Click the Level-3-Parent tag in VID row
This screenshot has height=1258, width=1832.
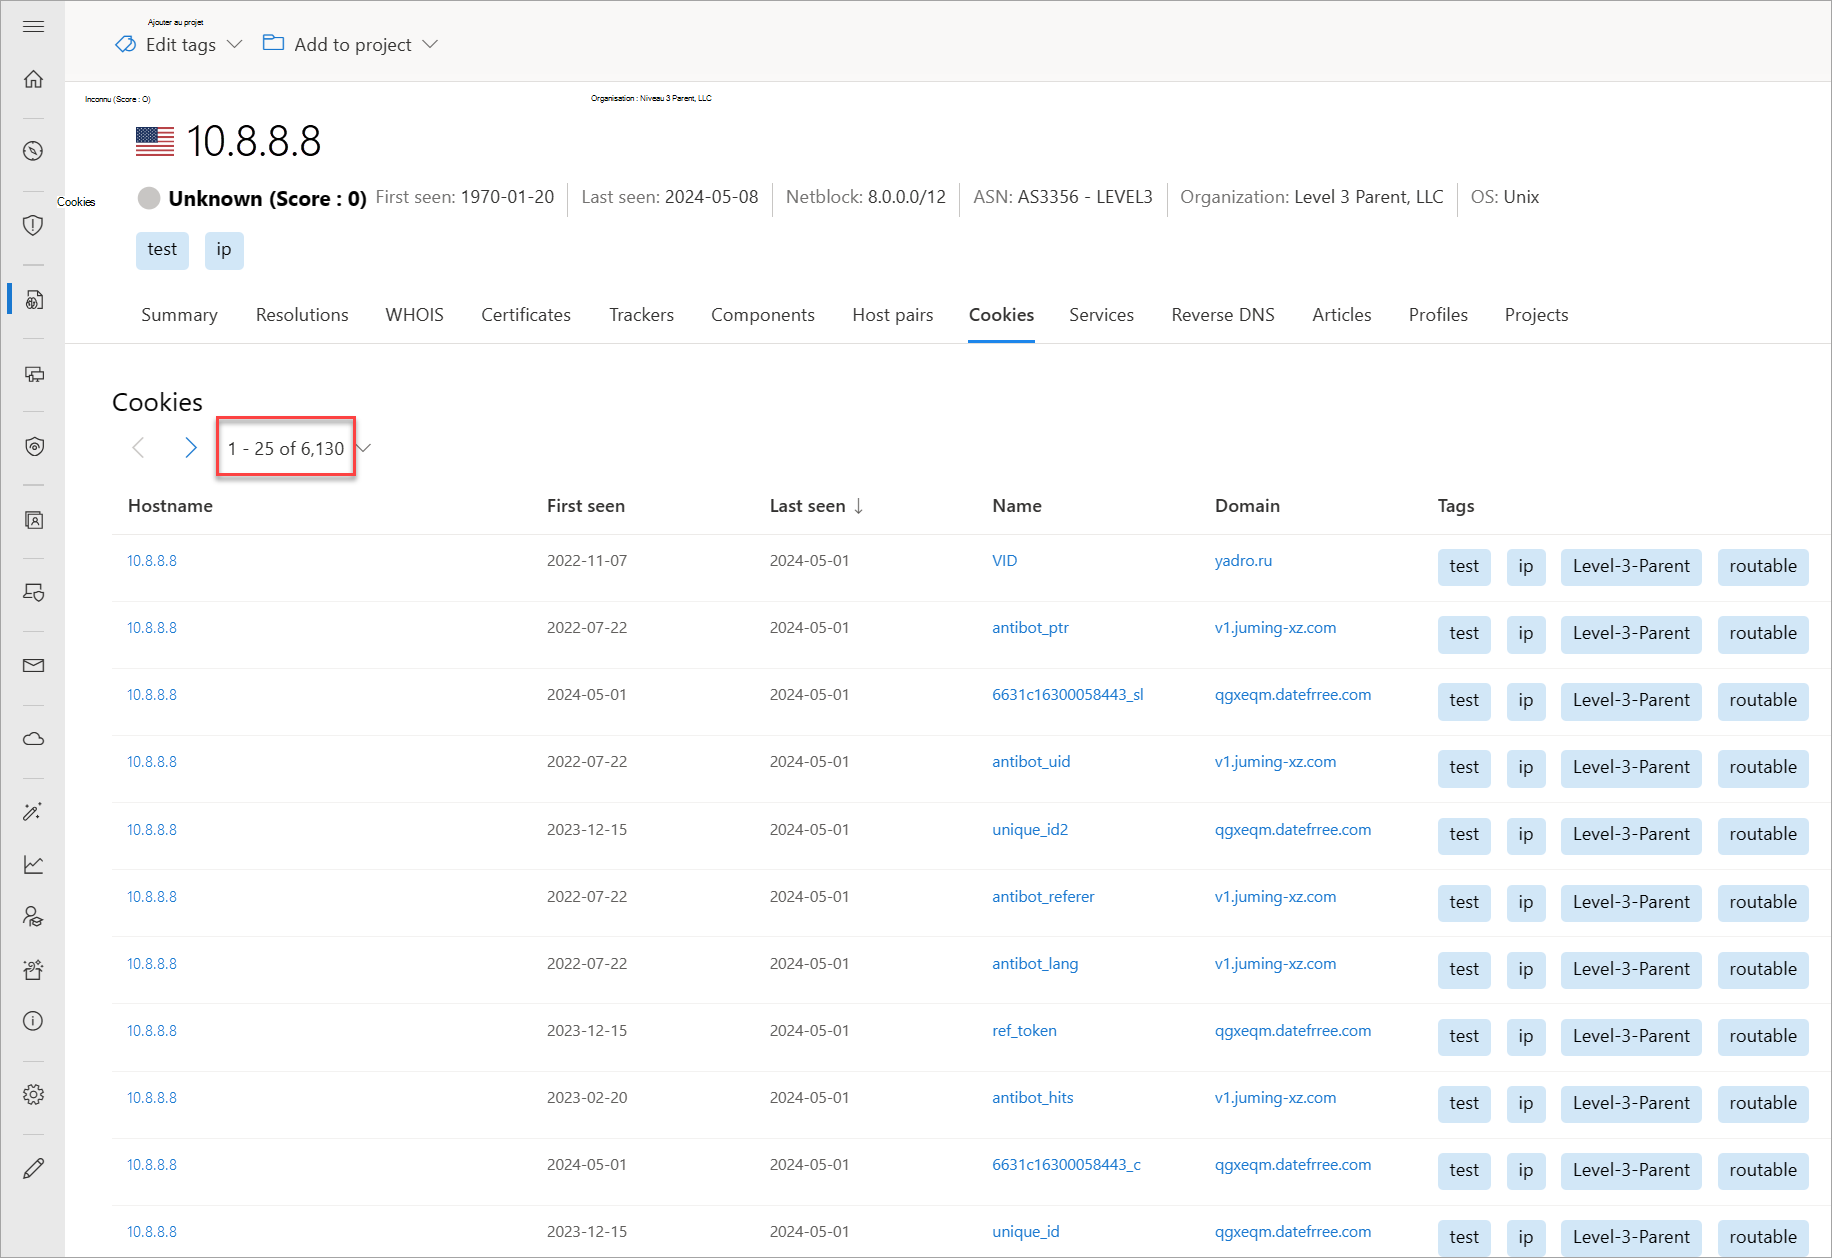click(1631, 567)
